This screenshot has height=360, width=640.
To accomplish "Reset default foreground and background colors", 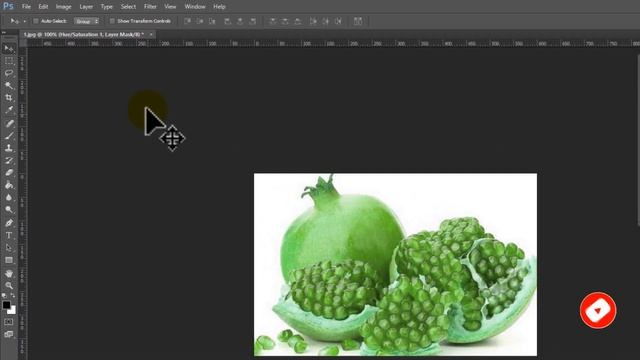I will (4, 296).
